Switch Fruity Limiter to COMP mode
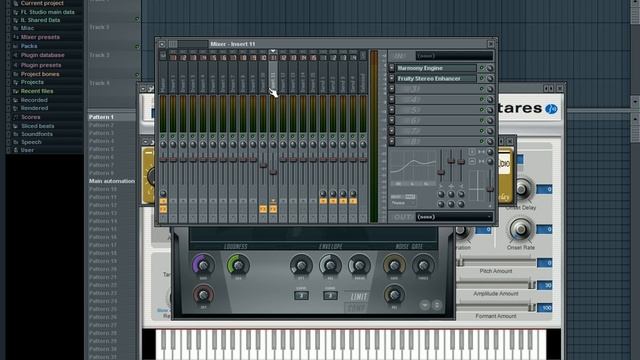The image size is (640, 360). pos(356,308)
